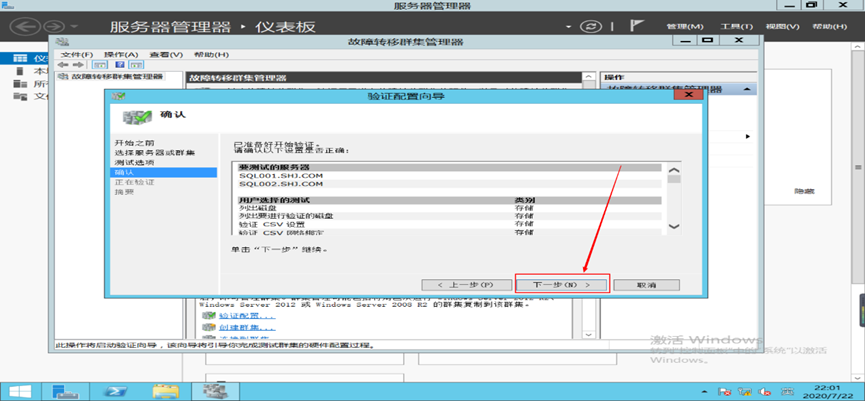The height and width of the screenshot is (401, 865).
Task: Click the 隐藏 link in Server Manager dashboard
Action: (804, 191)
